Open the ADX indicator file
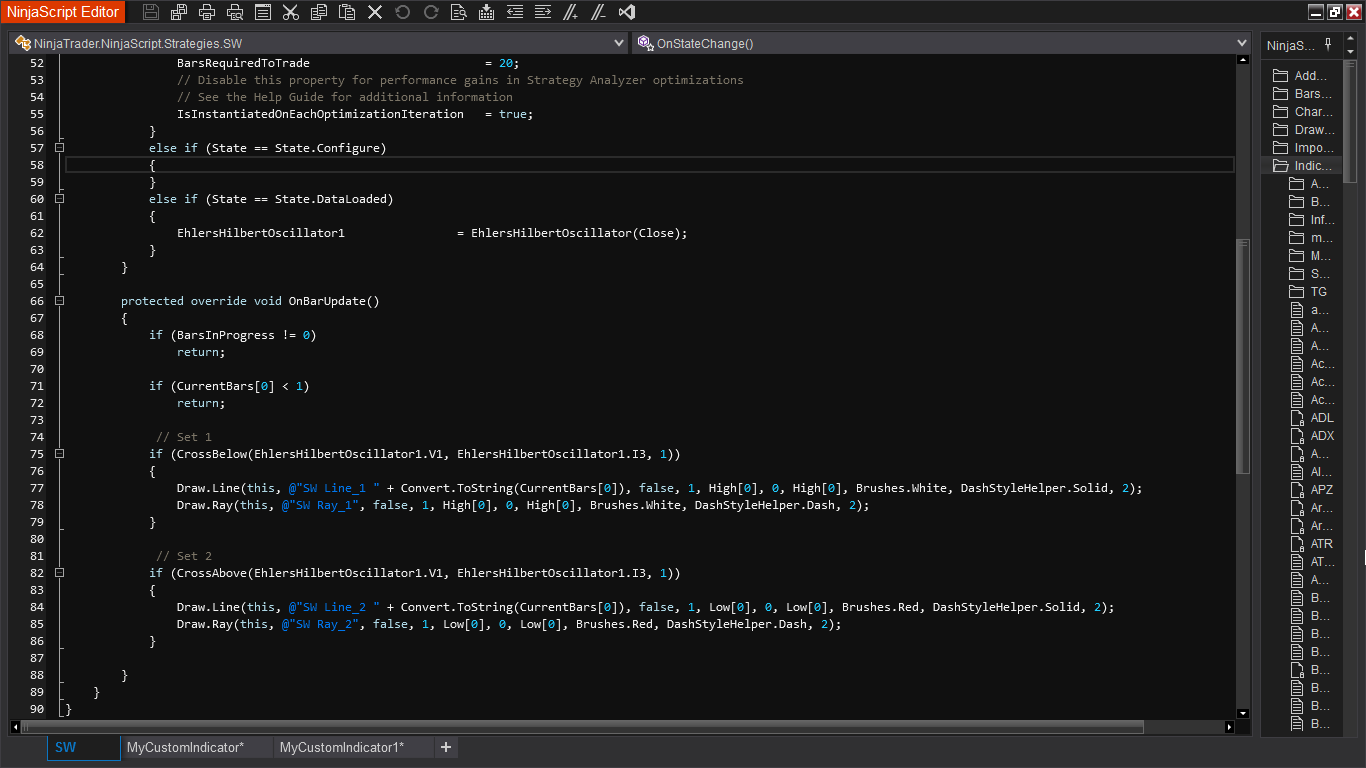The height and width of the screenshot is (768, 1366). [x=1322, y=436]
